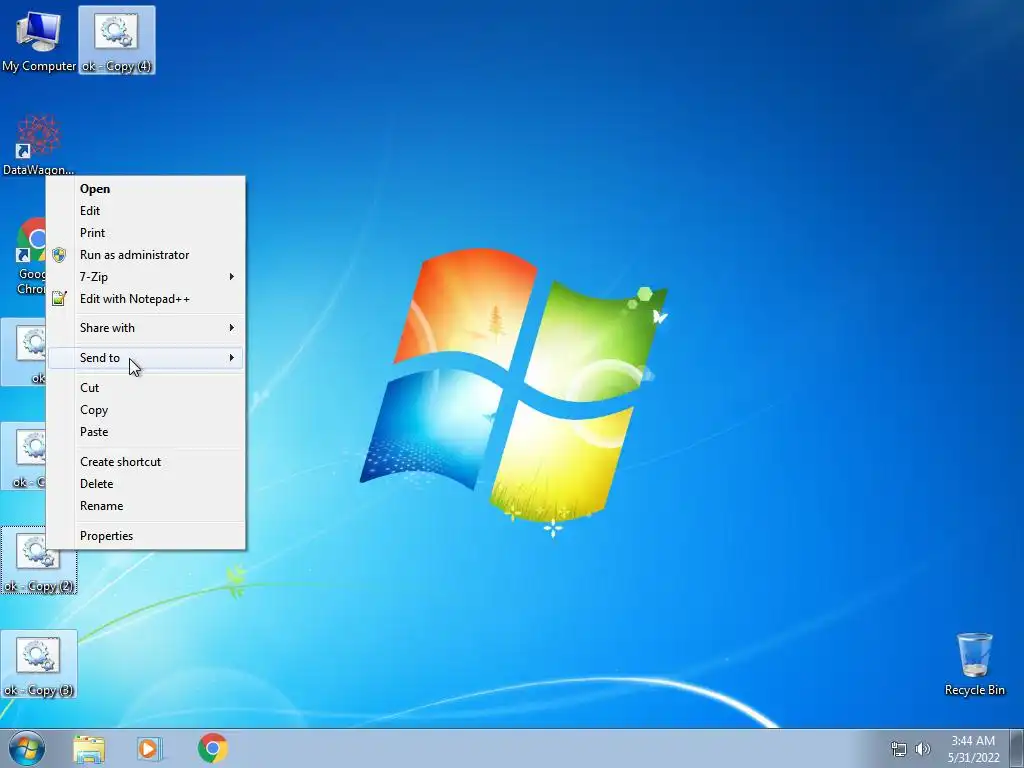Viewport: 1024px width, 768px height.
Task: Select the partly hidden ok file icon below Chrome
Action: pyautogui.click(x=24, y=352)
